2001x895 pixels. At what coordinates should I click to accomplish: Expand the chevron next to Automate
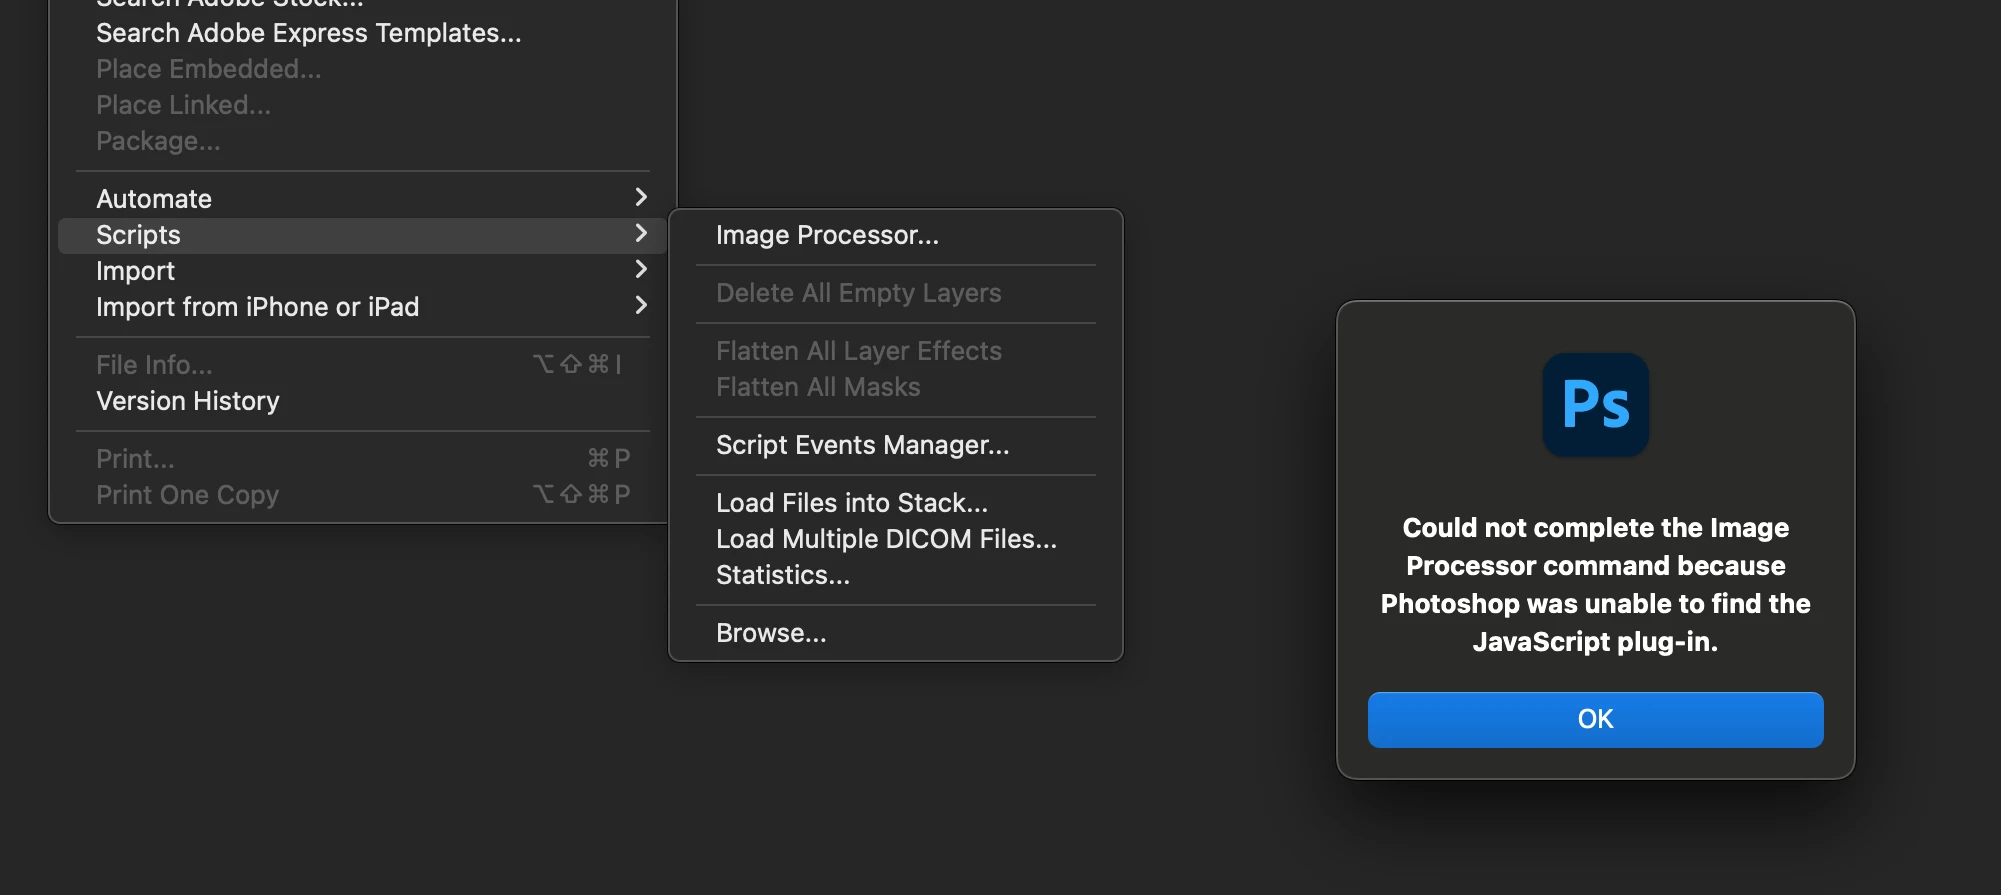(x=641, y=198)
